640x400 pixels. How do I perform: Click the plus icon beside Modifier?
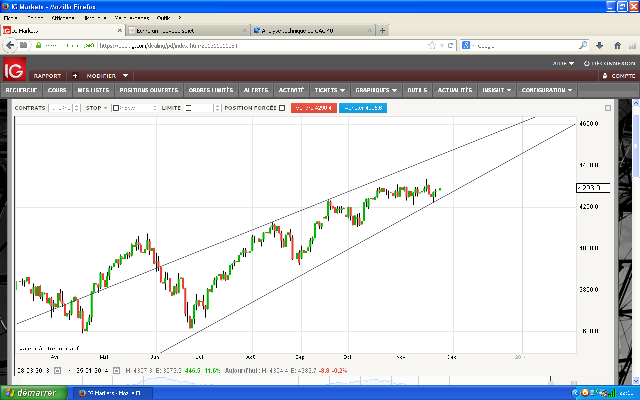[75, 76]
